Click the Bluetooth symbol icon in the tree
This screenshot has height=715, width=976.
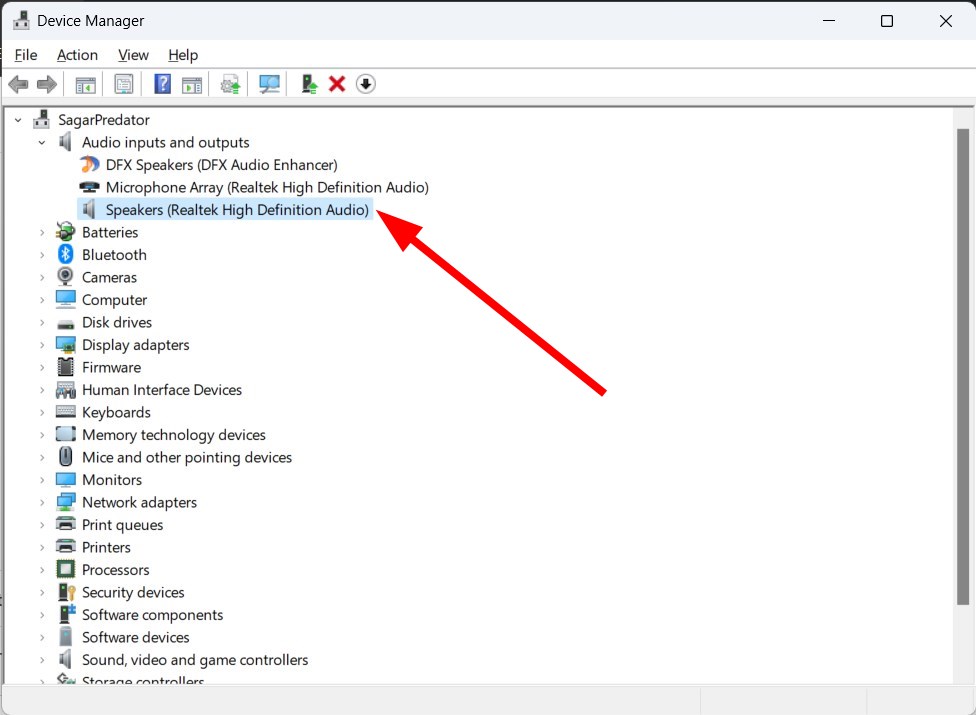65,254
